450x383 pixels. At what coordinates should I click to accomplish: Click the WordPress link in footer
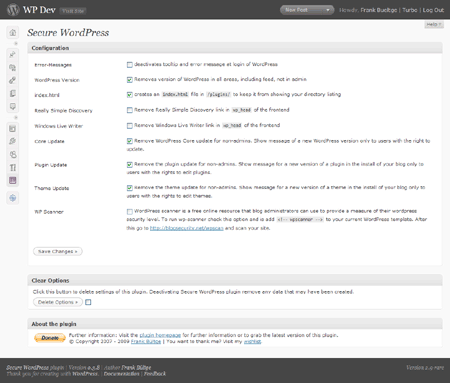click(85, 374)
